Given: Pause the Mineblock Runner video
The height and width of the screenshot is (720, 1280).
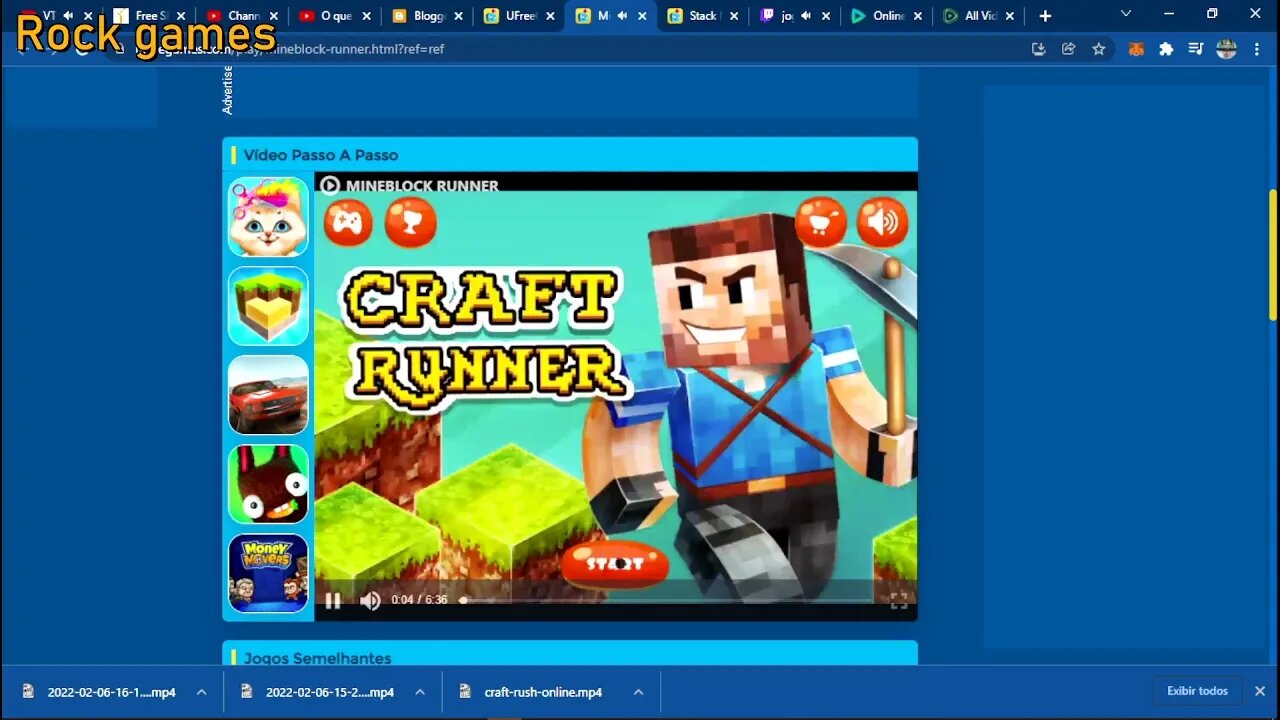Looking at the screenshot, I should (333, 600).
